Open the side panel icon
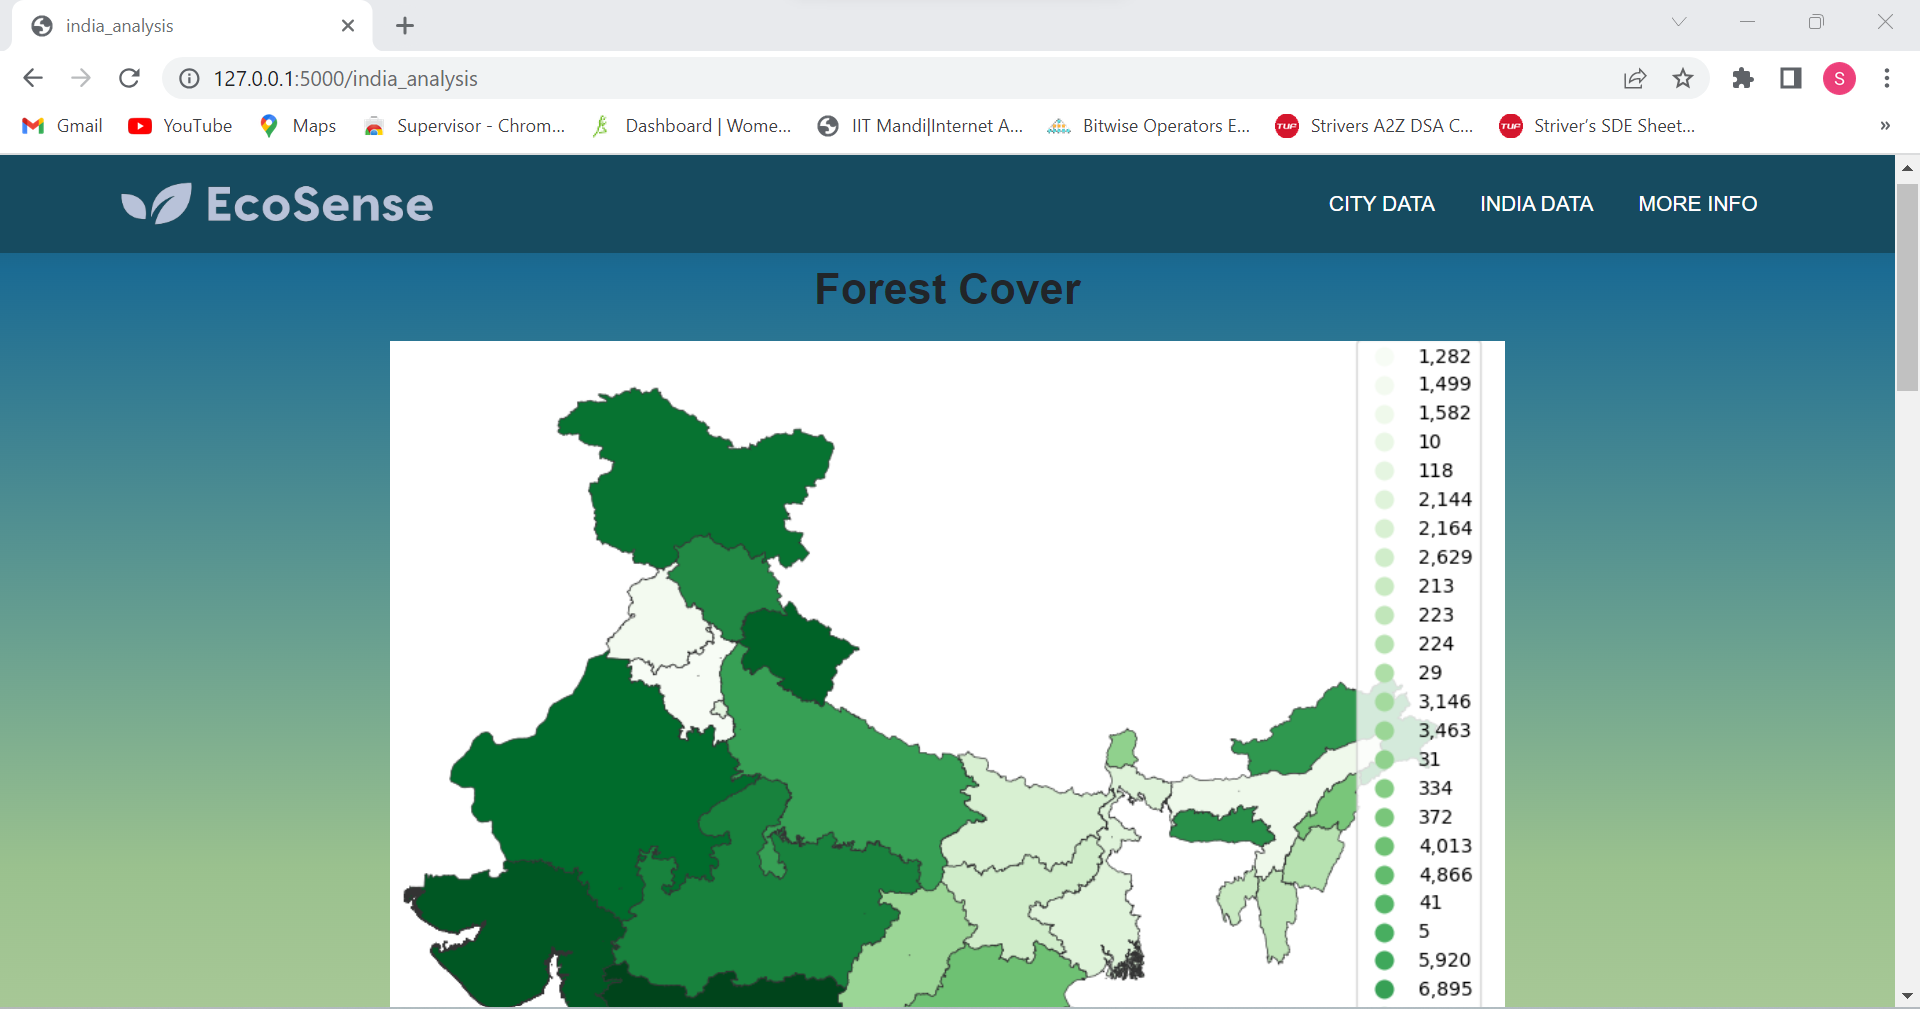Viewport: 1920px width, 1009px height. pyautogui.click(x=1791, y=78)
